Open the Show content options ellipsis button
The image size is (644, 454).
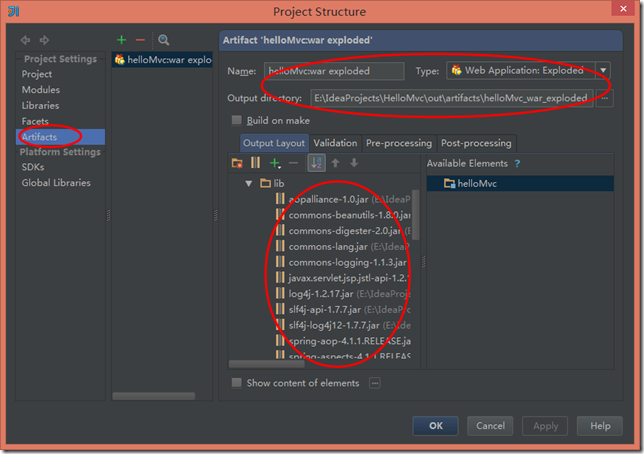click(x=375, y=383)
